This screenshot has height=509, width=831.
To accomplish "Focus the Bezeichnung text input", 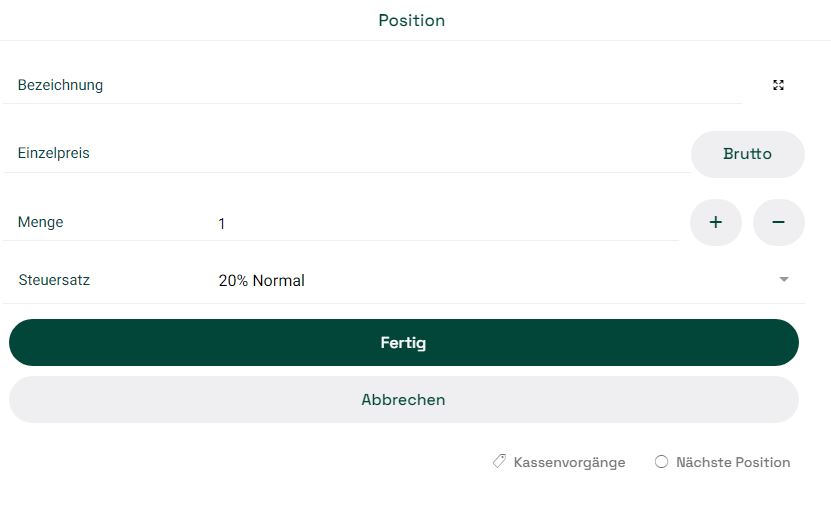I will (424, 85).
